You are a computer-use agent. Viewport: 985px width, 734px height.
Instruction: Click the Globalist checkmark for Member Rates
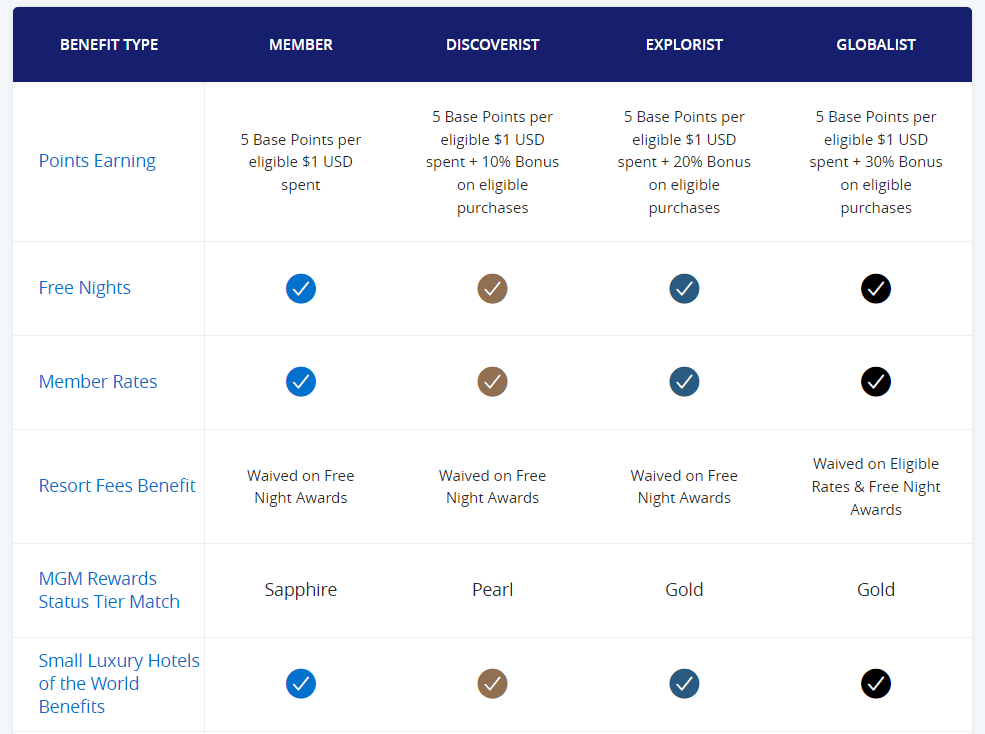tap(876, 382)
